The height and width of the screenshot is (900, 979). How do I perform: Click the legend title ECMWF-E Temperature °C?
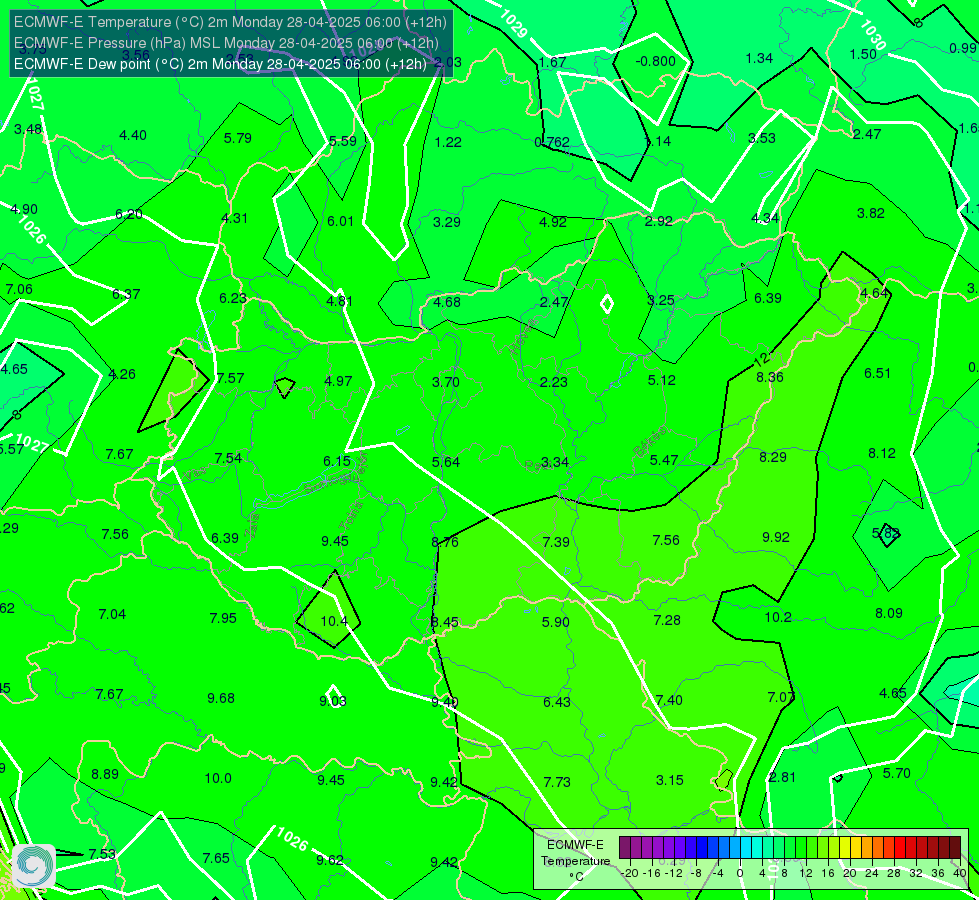click(576, 861)
